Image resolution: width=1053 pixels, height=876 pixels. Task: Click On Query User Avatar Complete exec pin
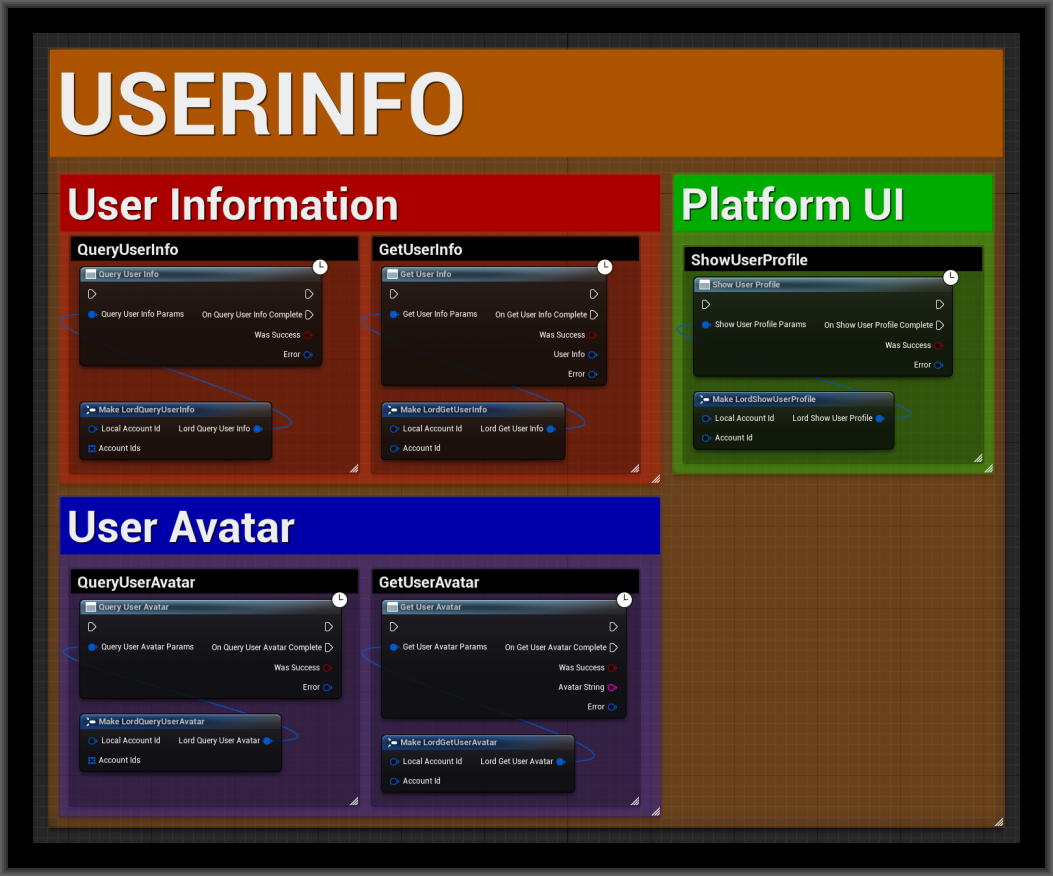(x=329, y=648)
